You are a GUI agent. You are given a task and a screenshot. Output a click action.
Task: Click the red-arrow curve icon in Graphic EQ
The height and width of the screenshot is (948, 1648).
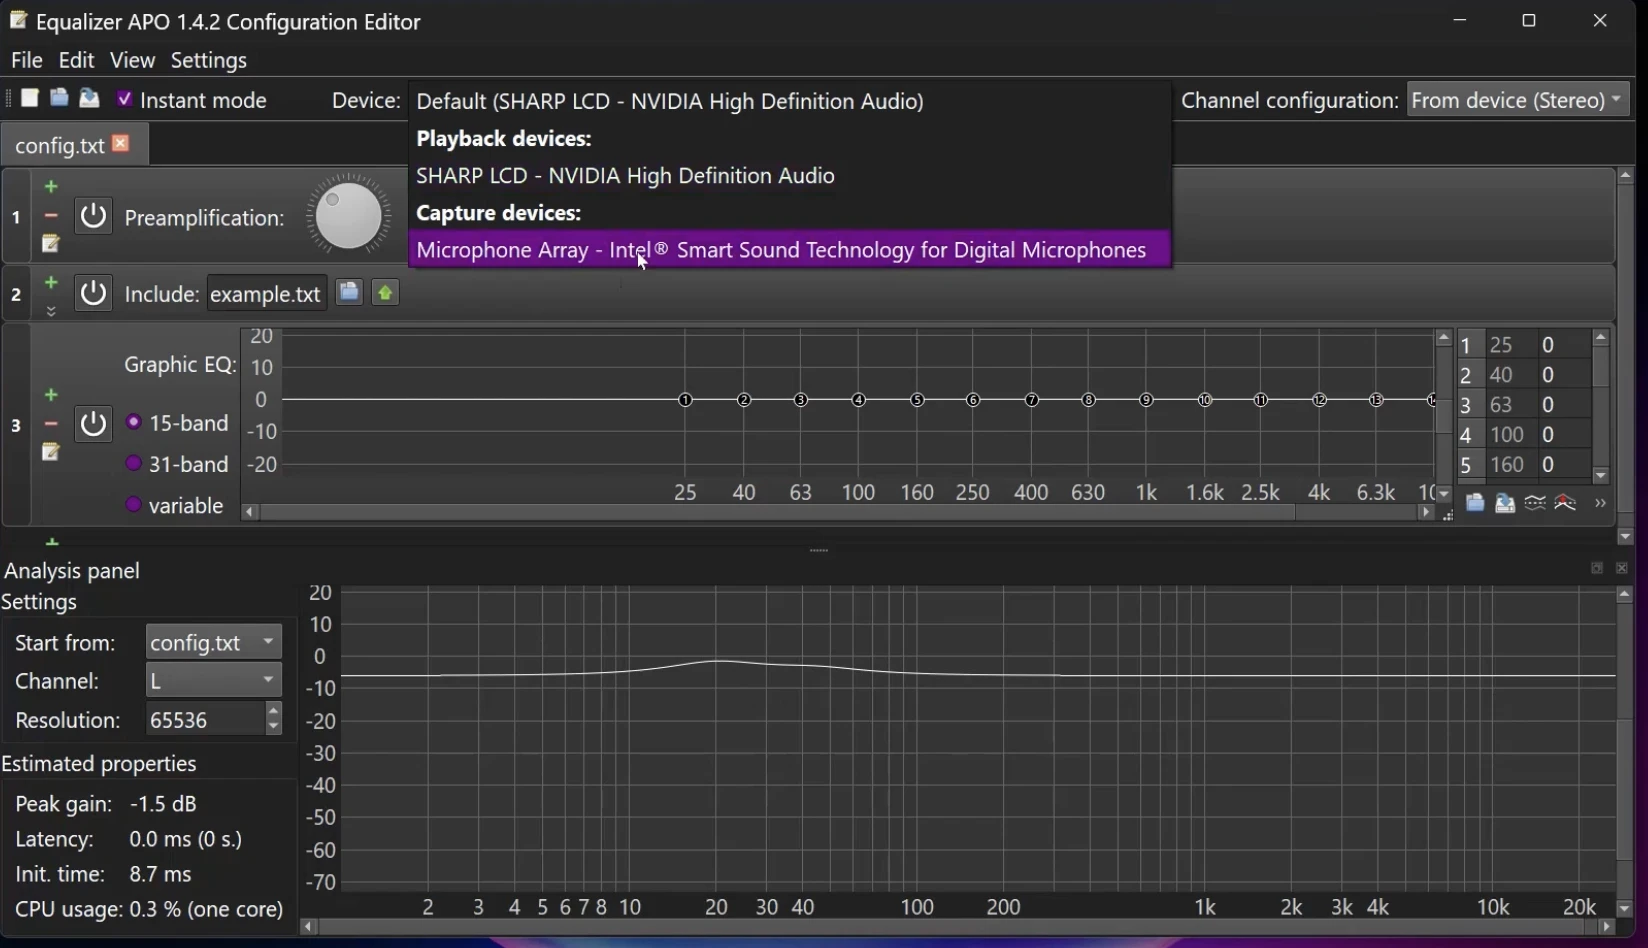click(1566, 503)
